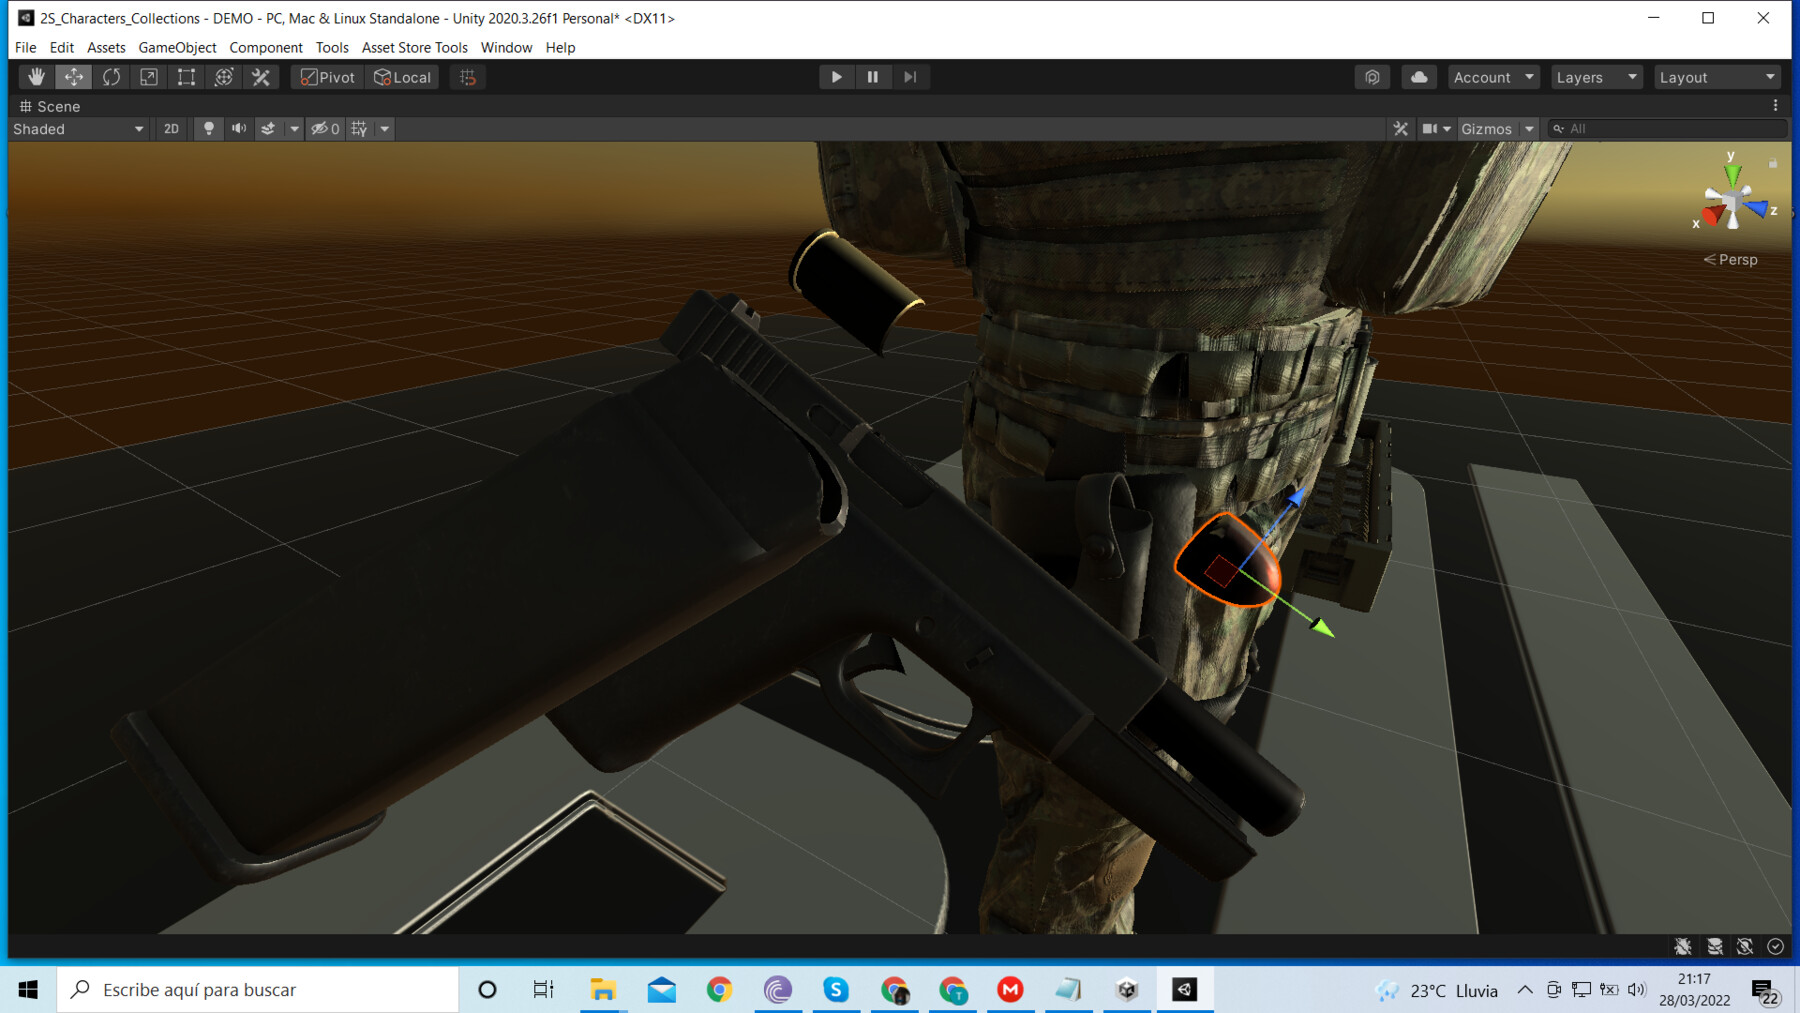The width and height of the screenshot is (1800, 1013).
Task: Select the Rotate tool
Action: click(x=111, y=77)
